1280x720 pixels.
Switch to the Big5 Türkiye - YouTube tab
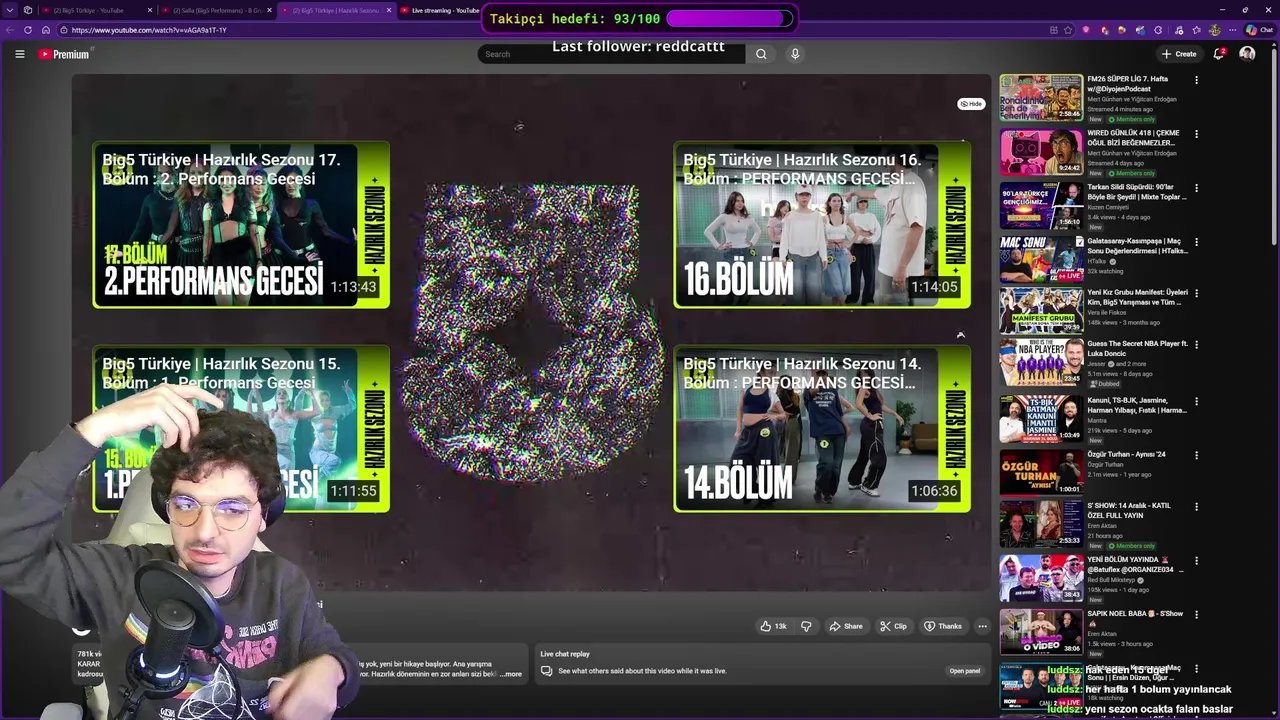tap(98, 10)
